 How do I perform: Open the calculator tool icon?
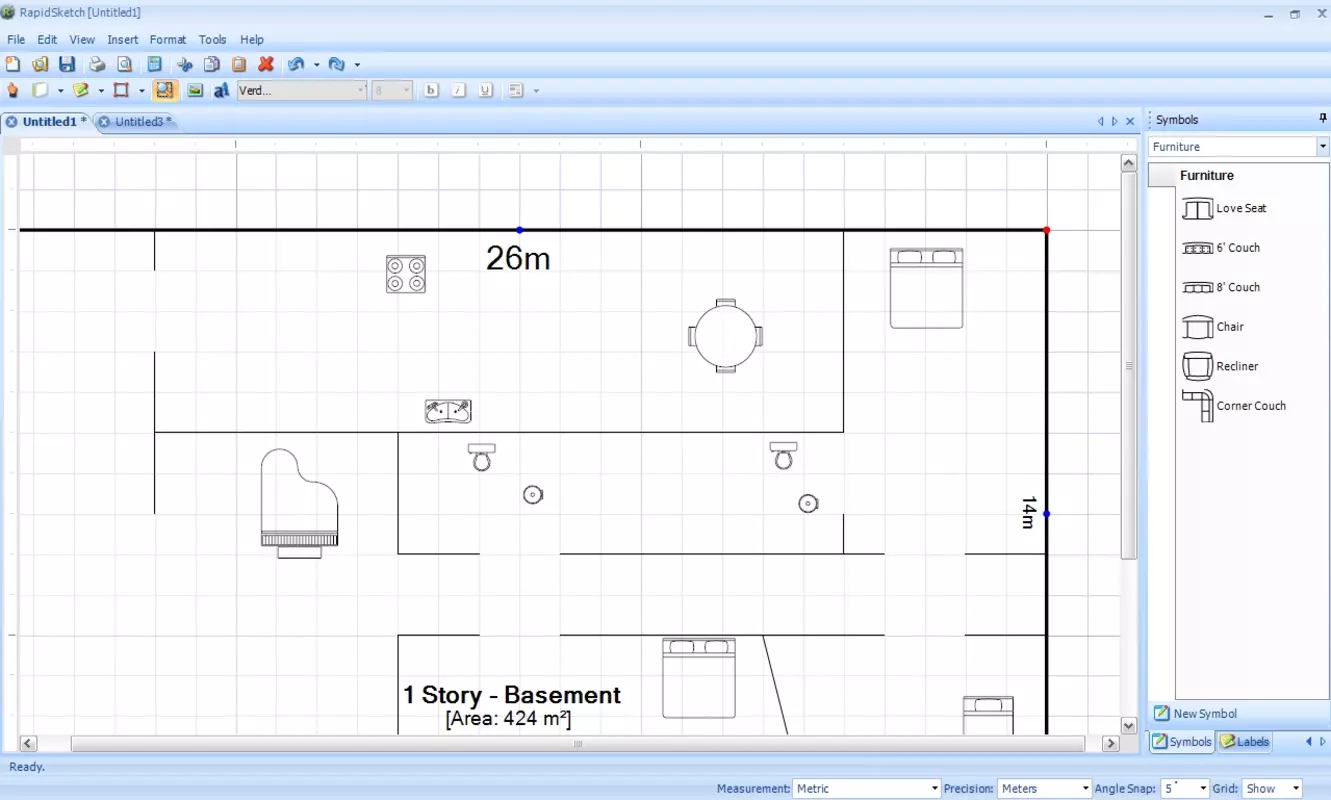point(154,64)
